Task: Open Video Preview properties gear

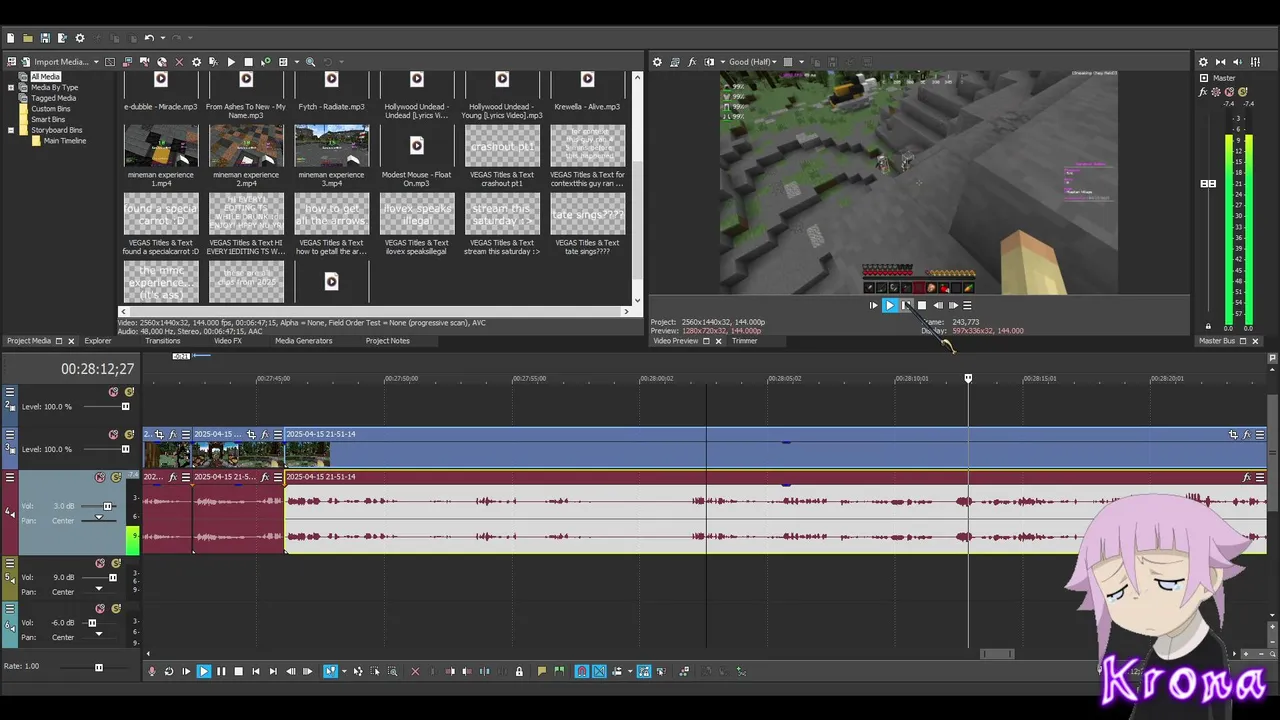Action: pos(657,62)
